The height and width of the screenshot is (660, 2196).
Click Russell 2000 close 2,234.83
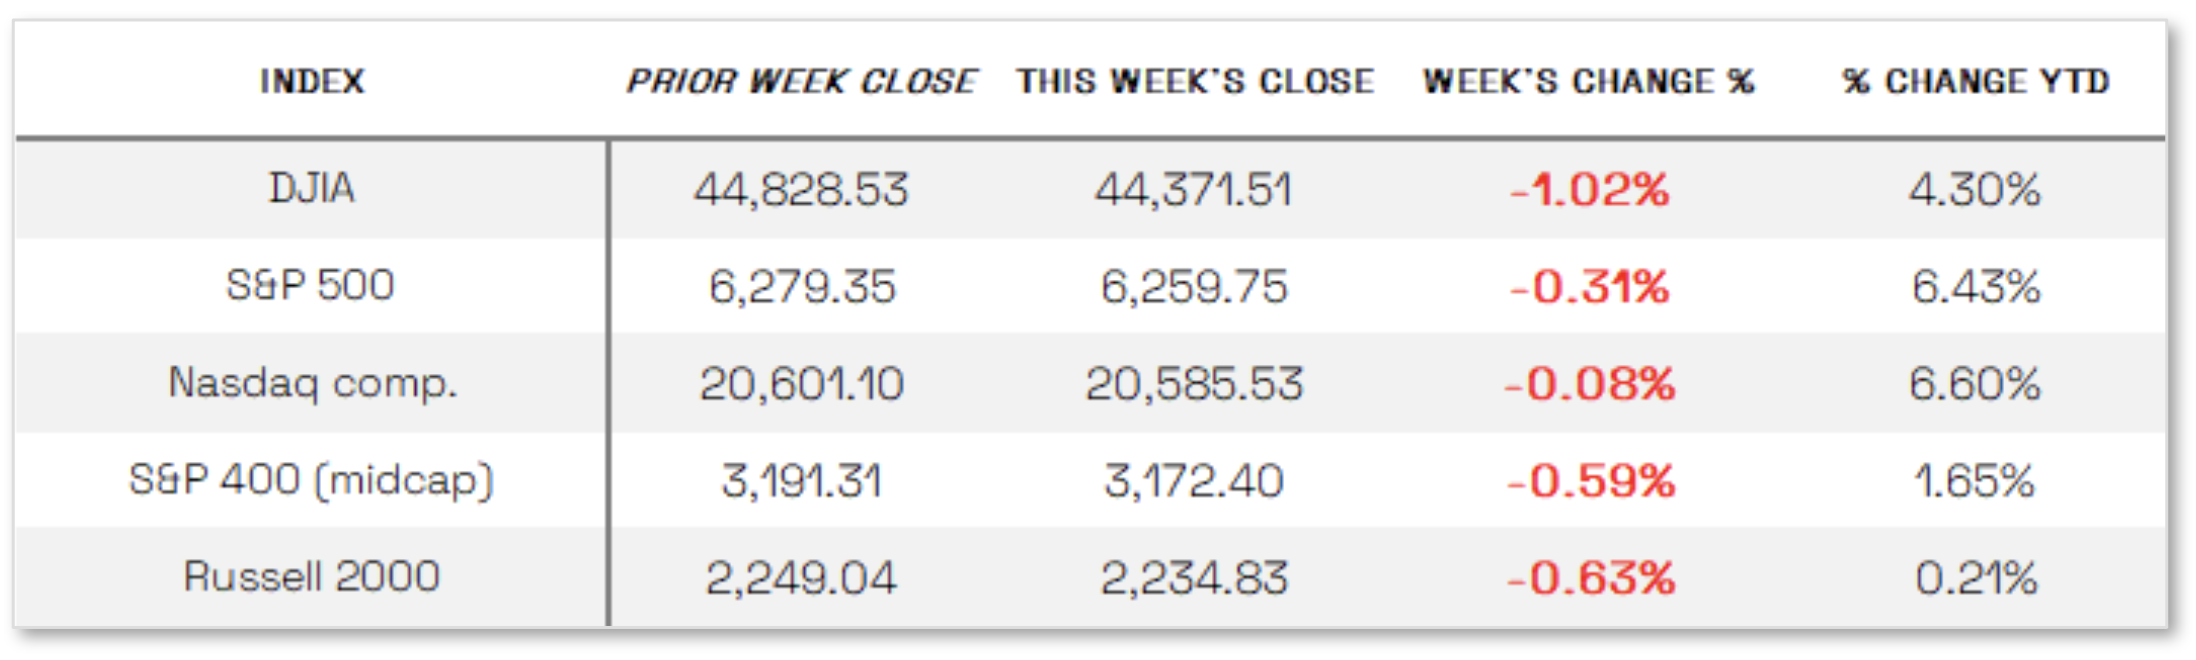coord(1194,578)
